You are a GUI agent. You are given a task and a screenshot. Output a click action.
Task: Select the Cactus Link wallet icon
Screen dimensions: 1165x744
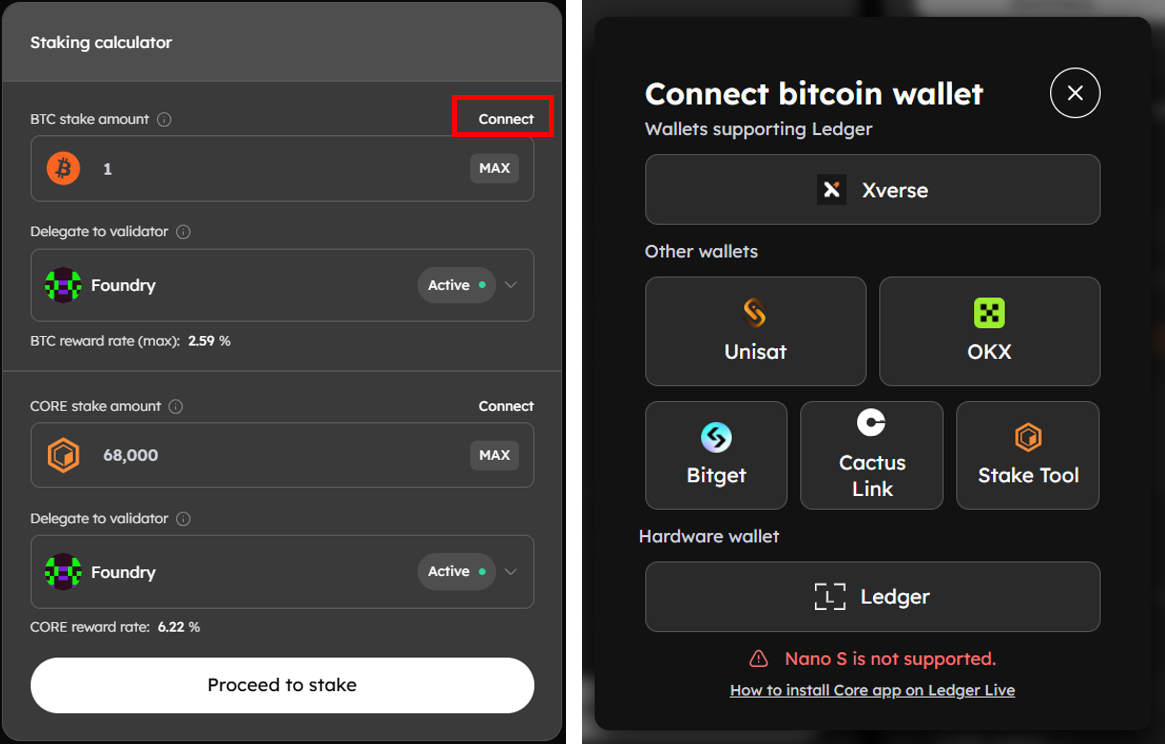871,421
